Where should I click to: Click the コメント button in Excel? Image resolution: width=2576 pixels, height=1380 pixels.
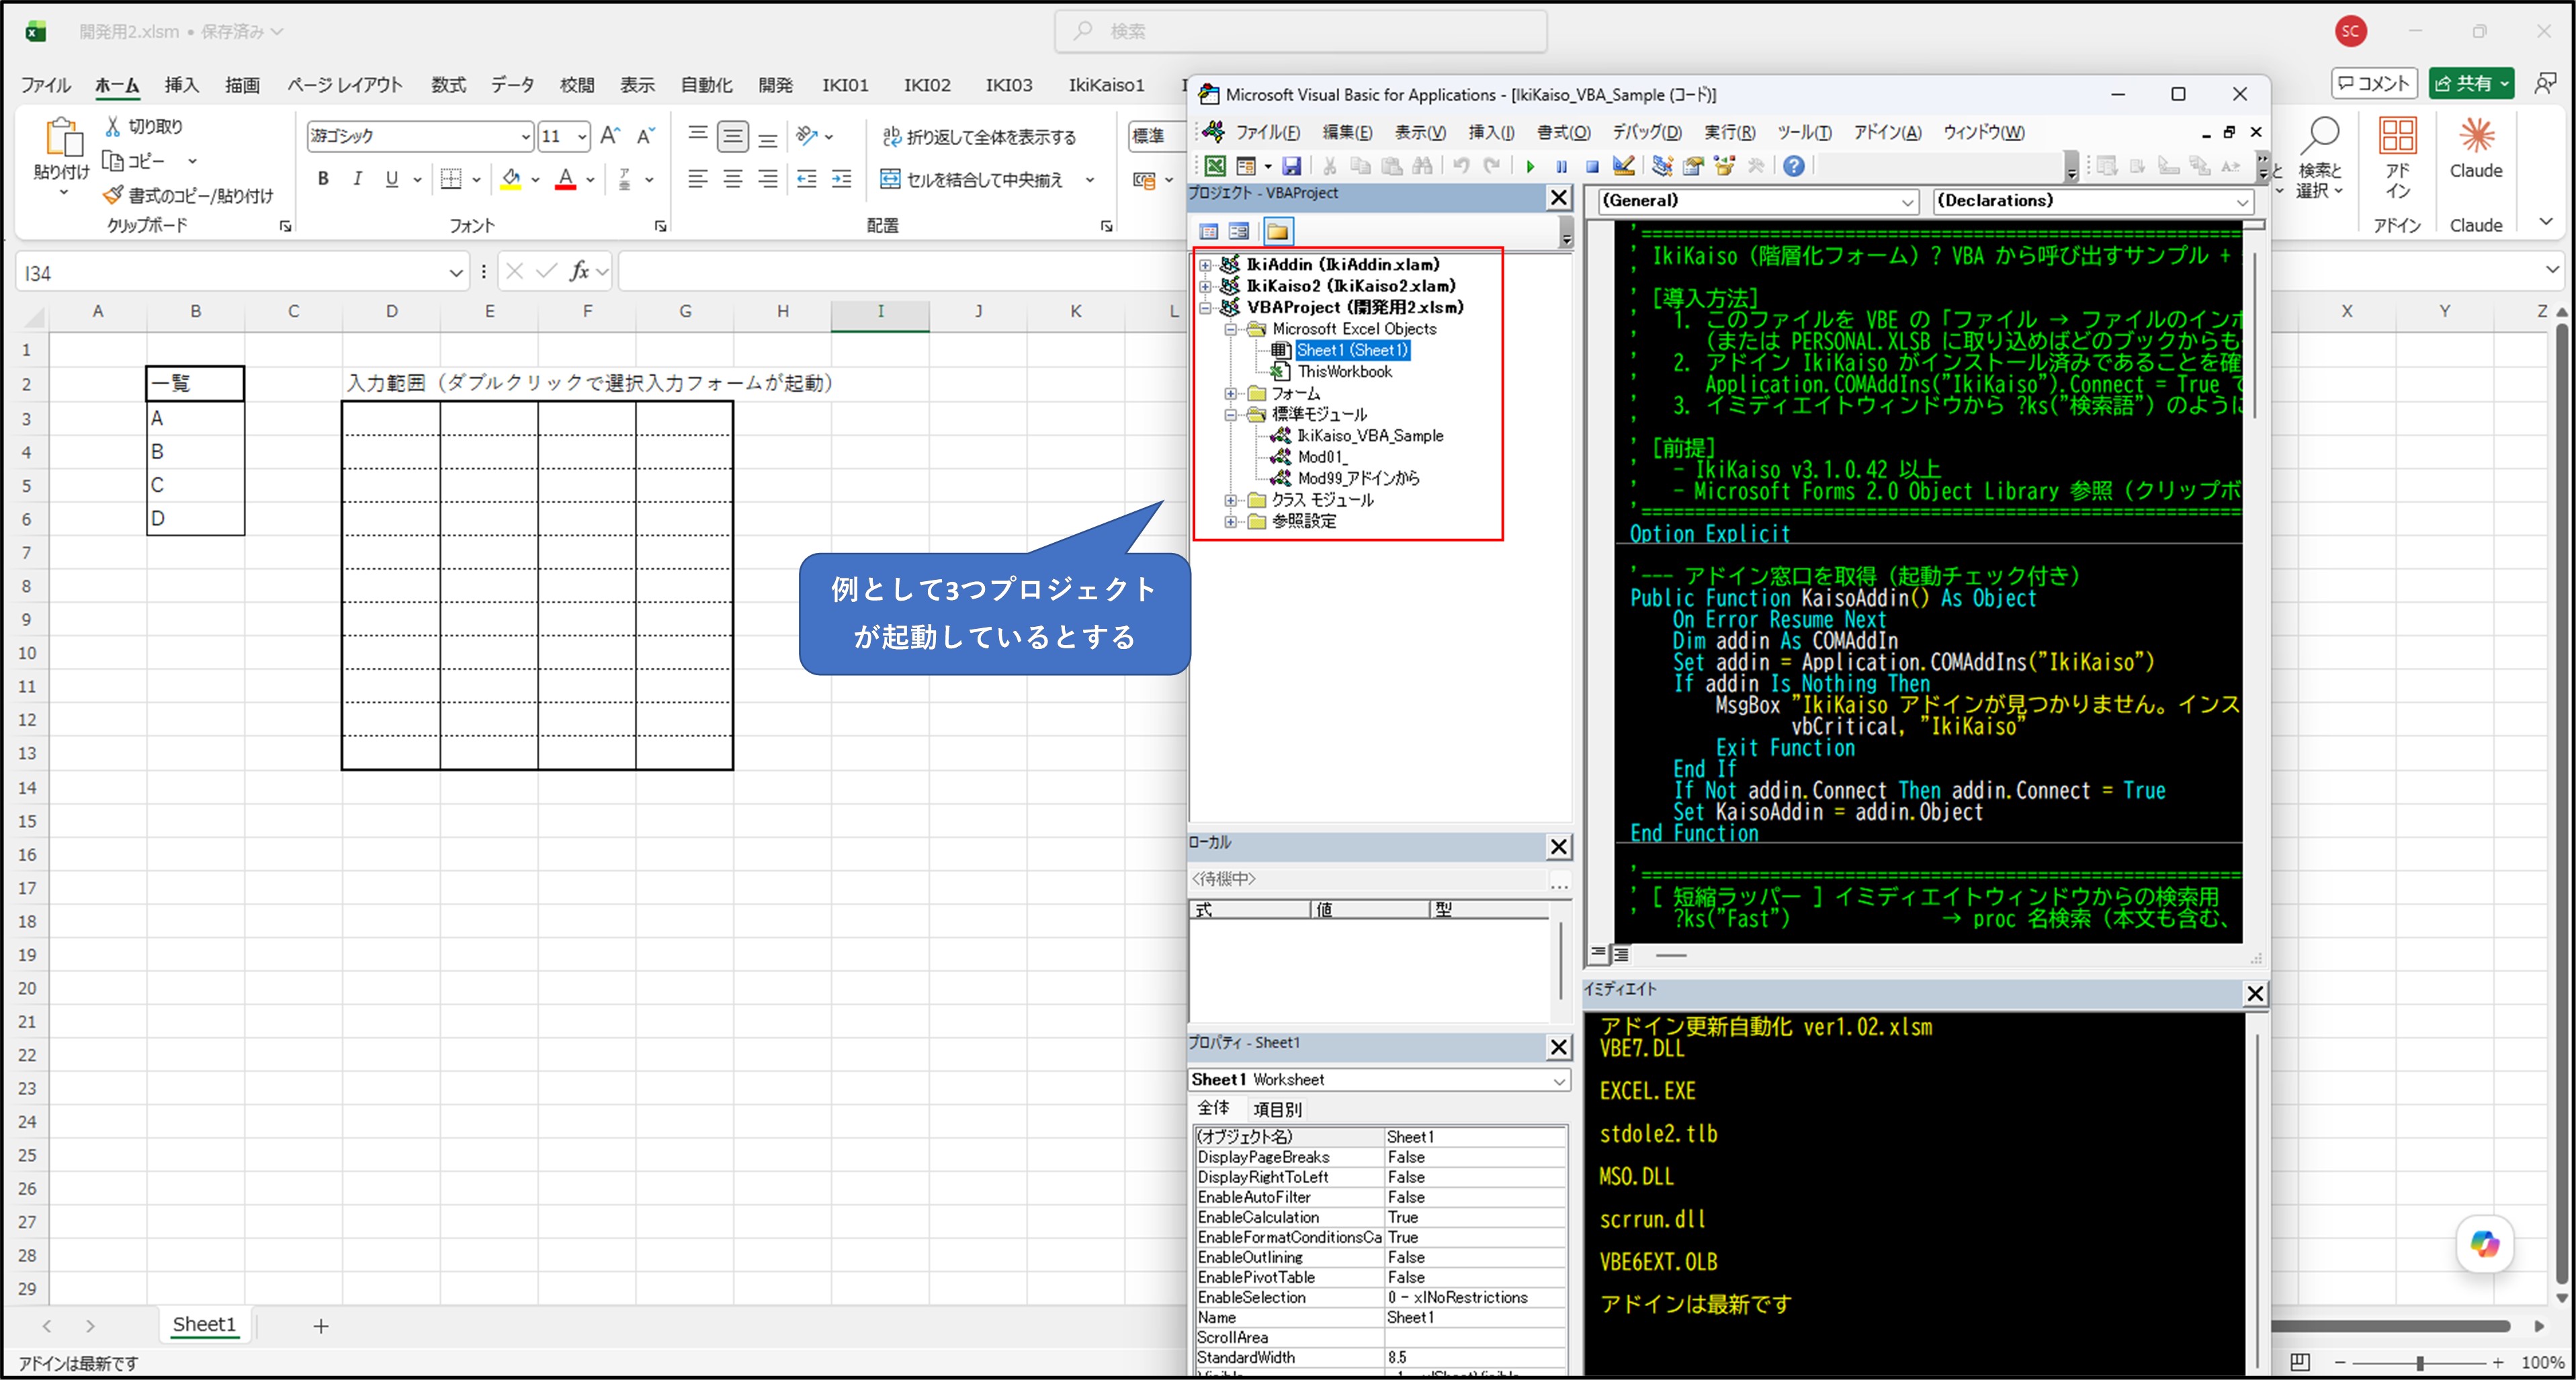pos(2374,84)
